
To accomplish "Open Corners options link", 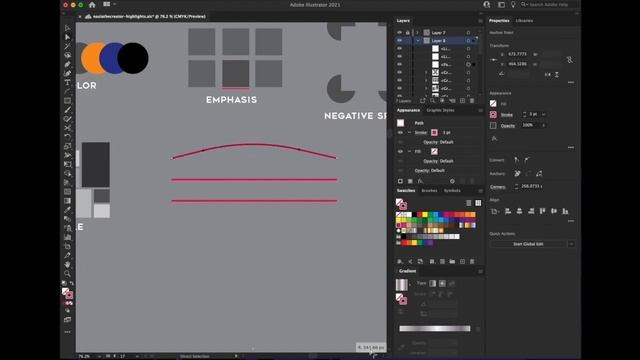I will tap(498, 187).
